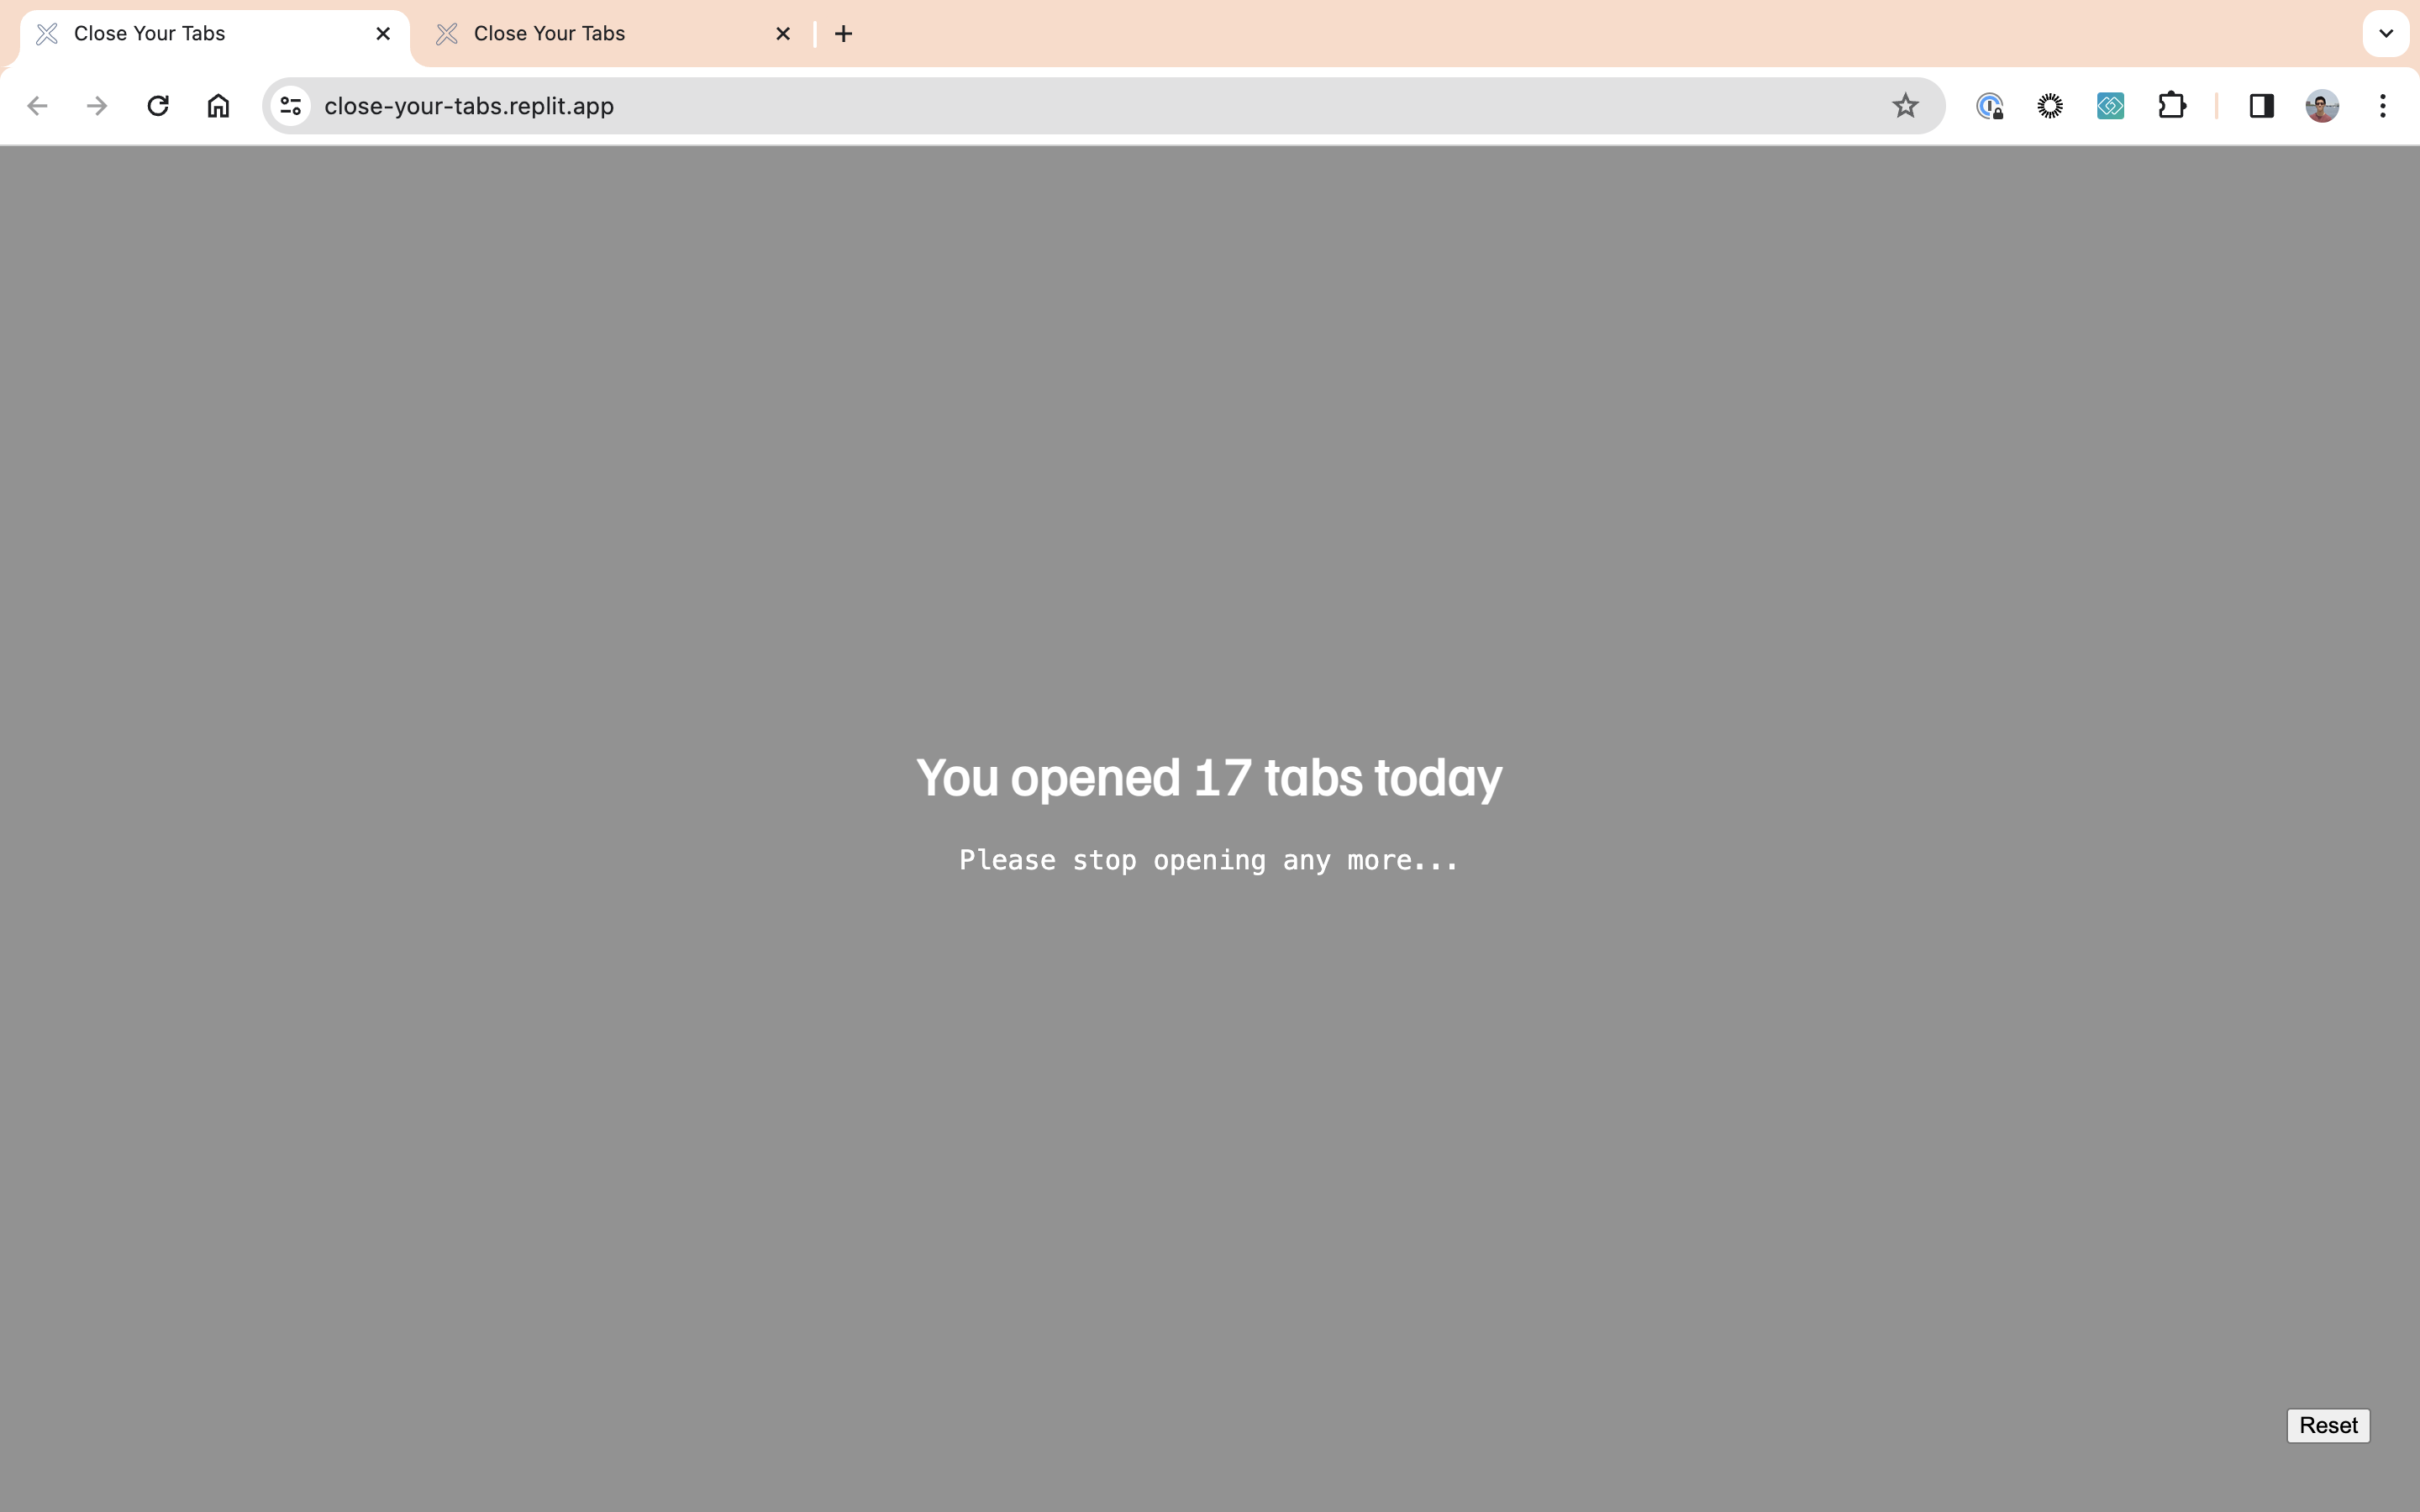Expand the tab search dropdown chevron
This screenshot has height=1512, width=2420.
pyautogui.click(x=2385, y=34)
